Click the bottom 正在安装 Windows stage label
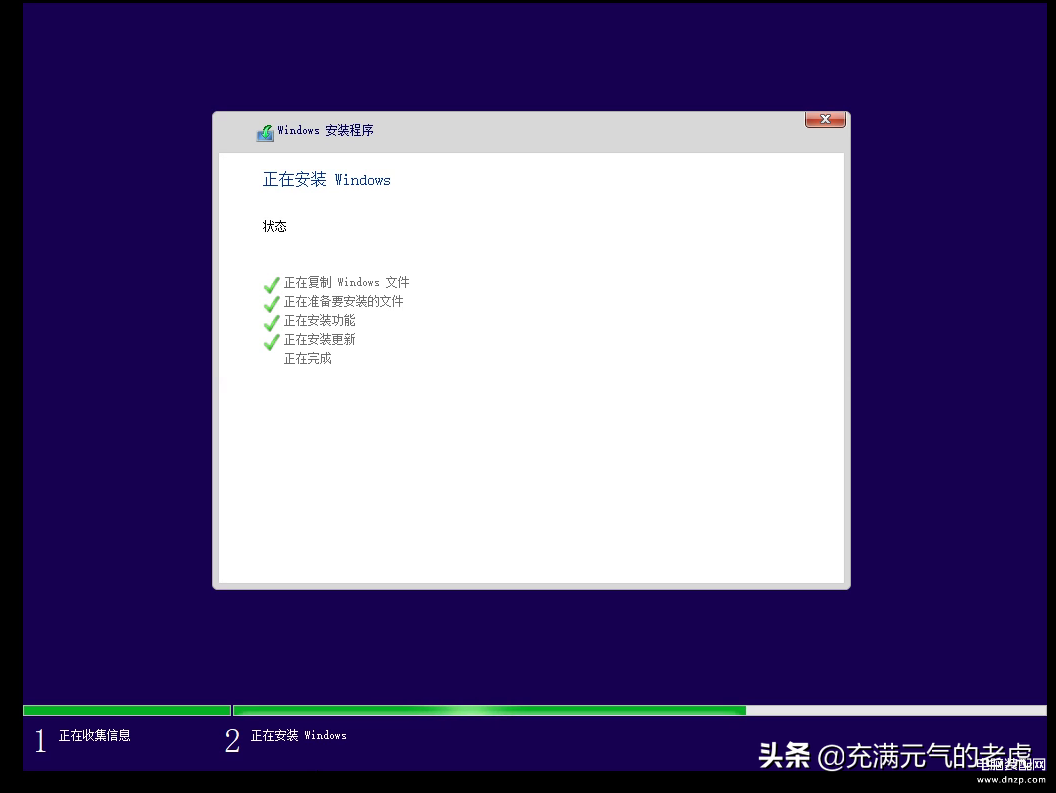Viewport: 1056px width, 793px height. tap(298, 735)
